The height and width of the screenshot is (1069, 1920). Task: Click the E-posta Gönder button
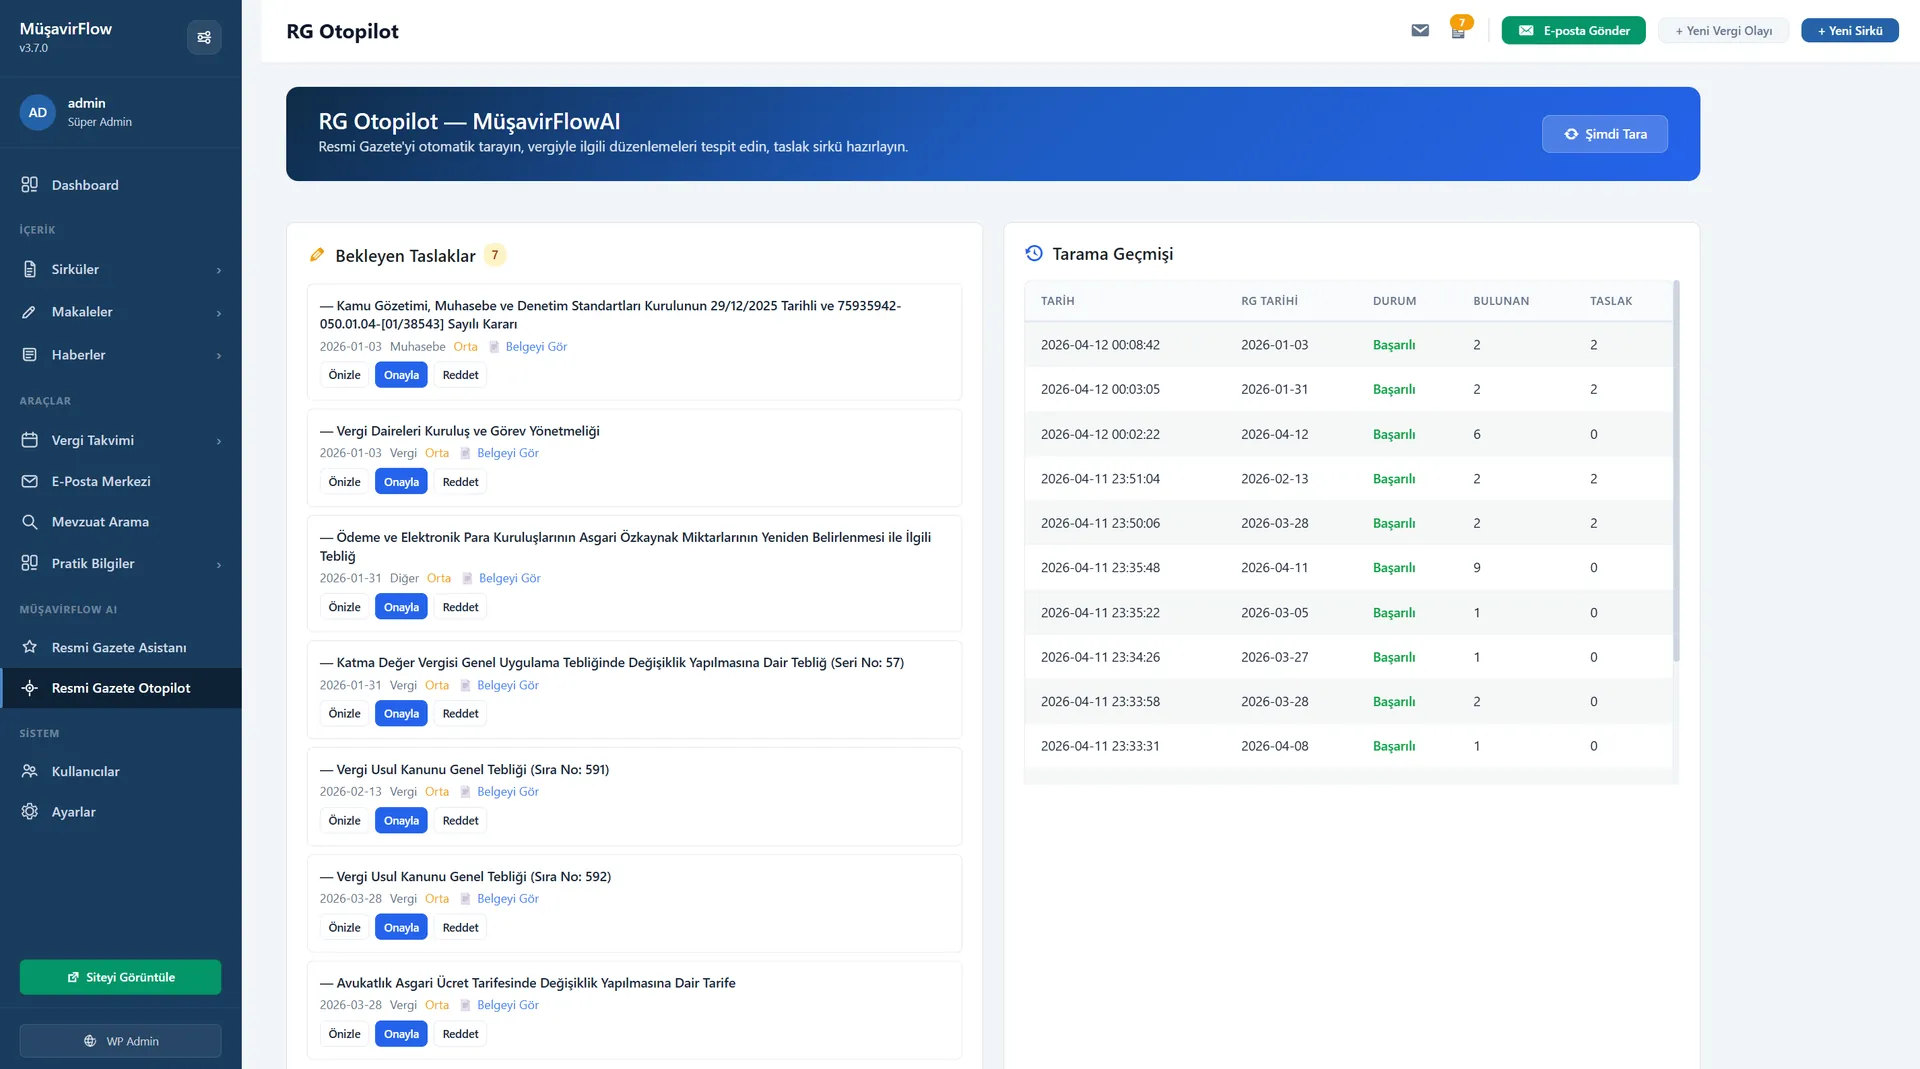click(1573, 31)
